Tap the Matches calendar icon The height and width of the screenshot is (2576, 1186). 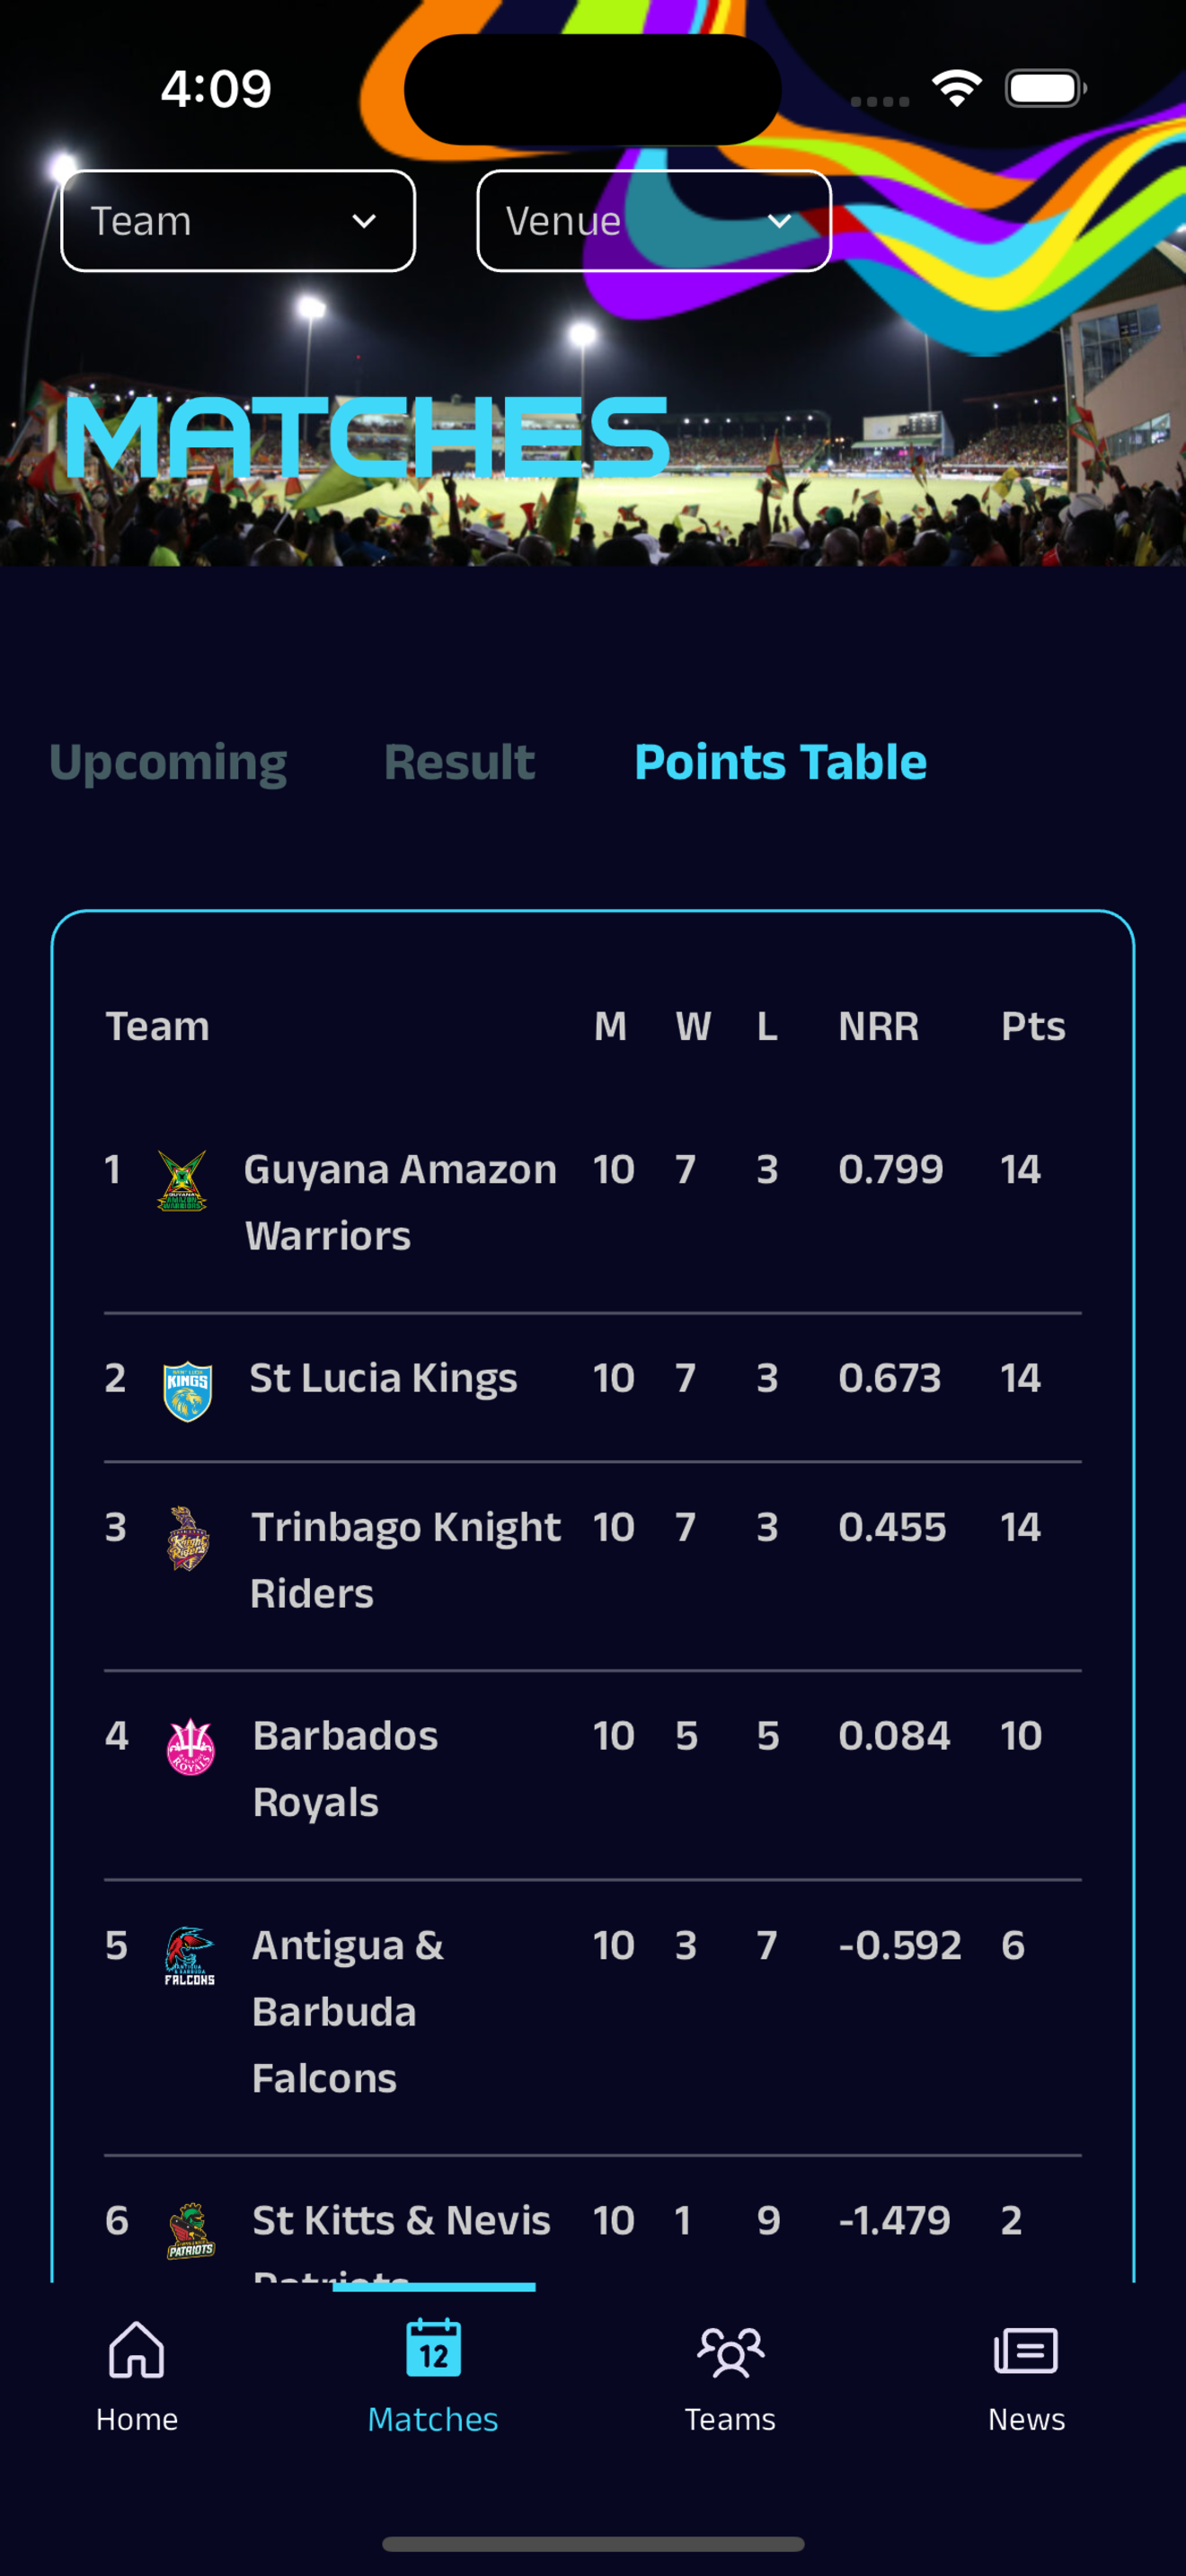click(x=433, y=2347)
